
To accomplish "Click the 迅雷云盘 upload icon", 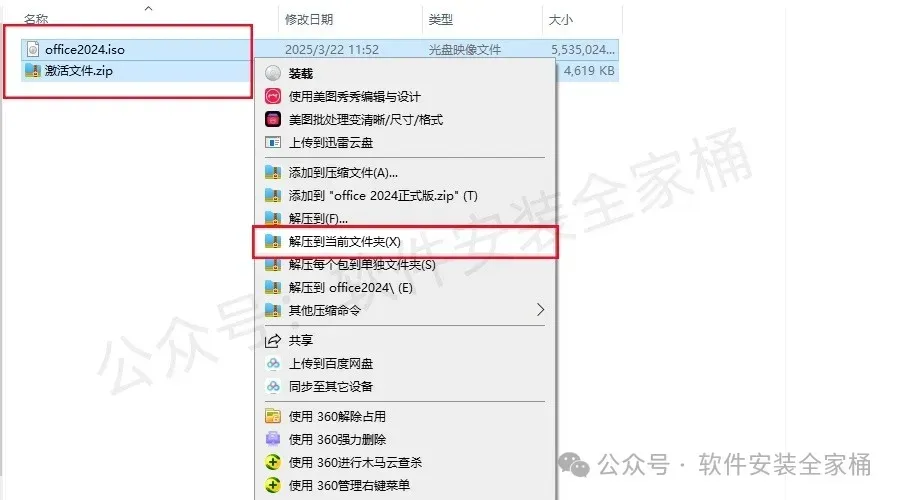I will point(273,142).
